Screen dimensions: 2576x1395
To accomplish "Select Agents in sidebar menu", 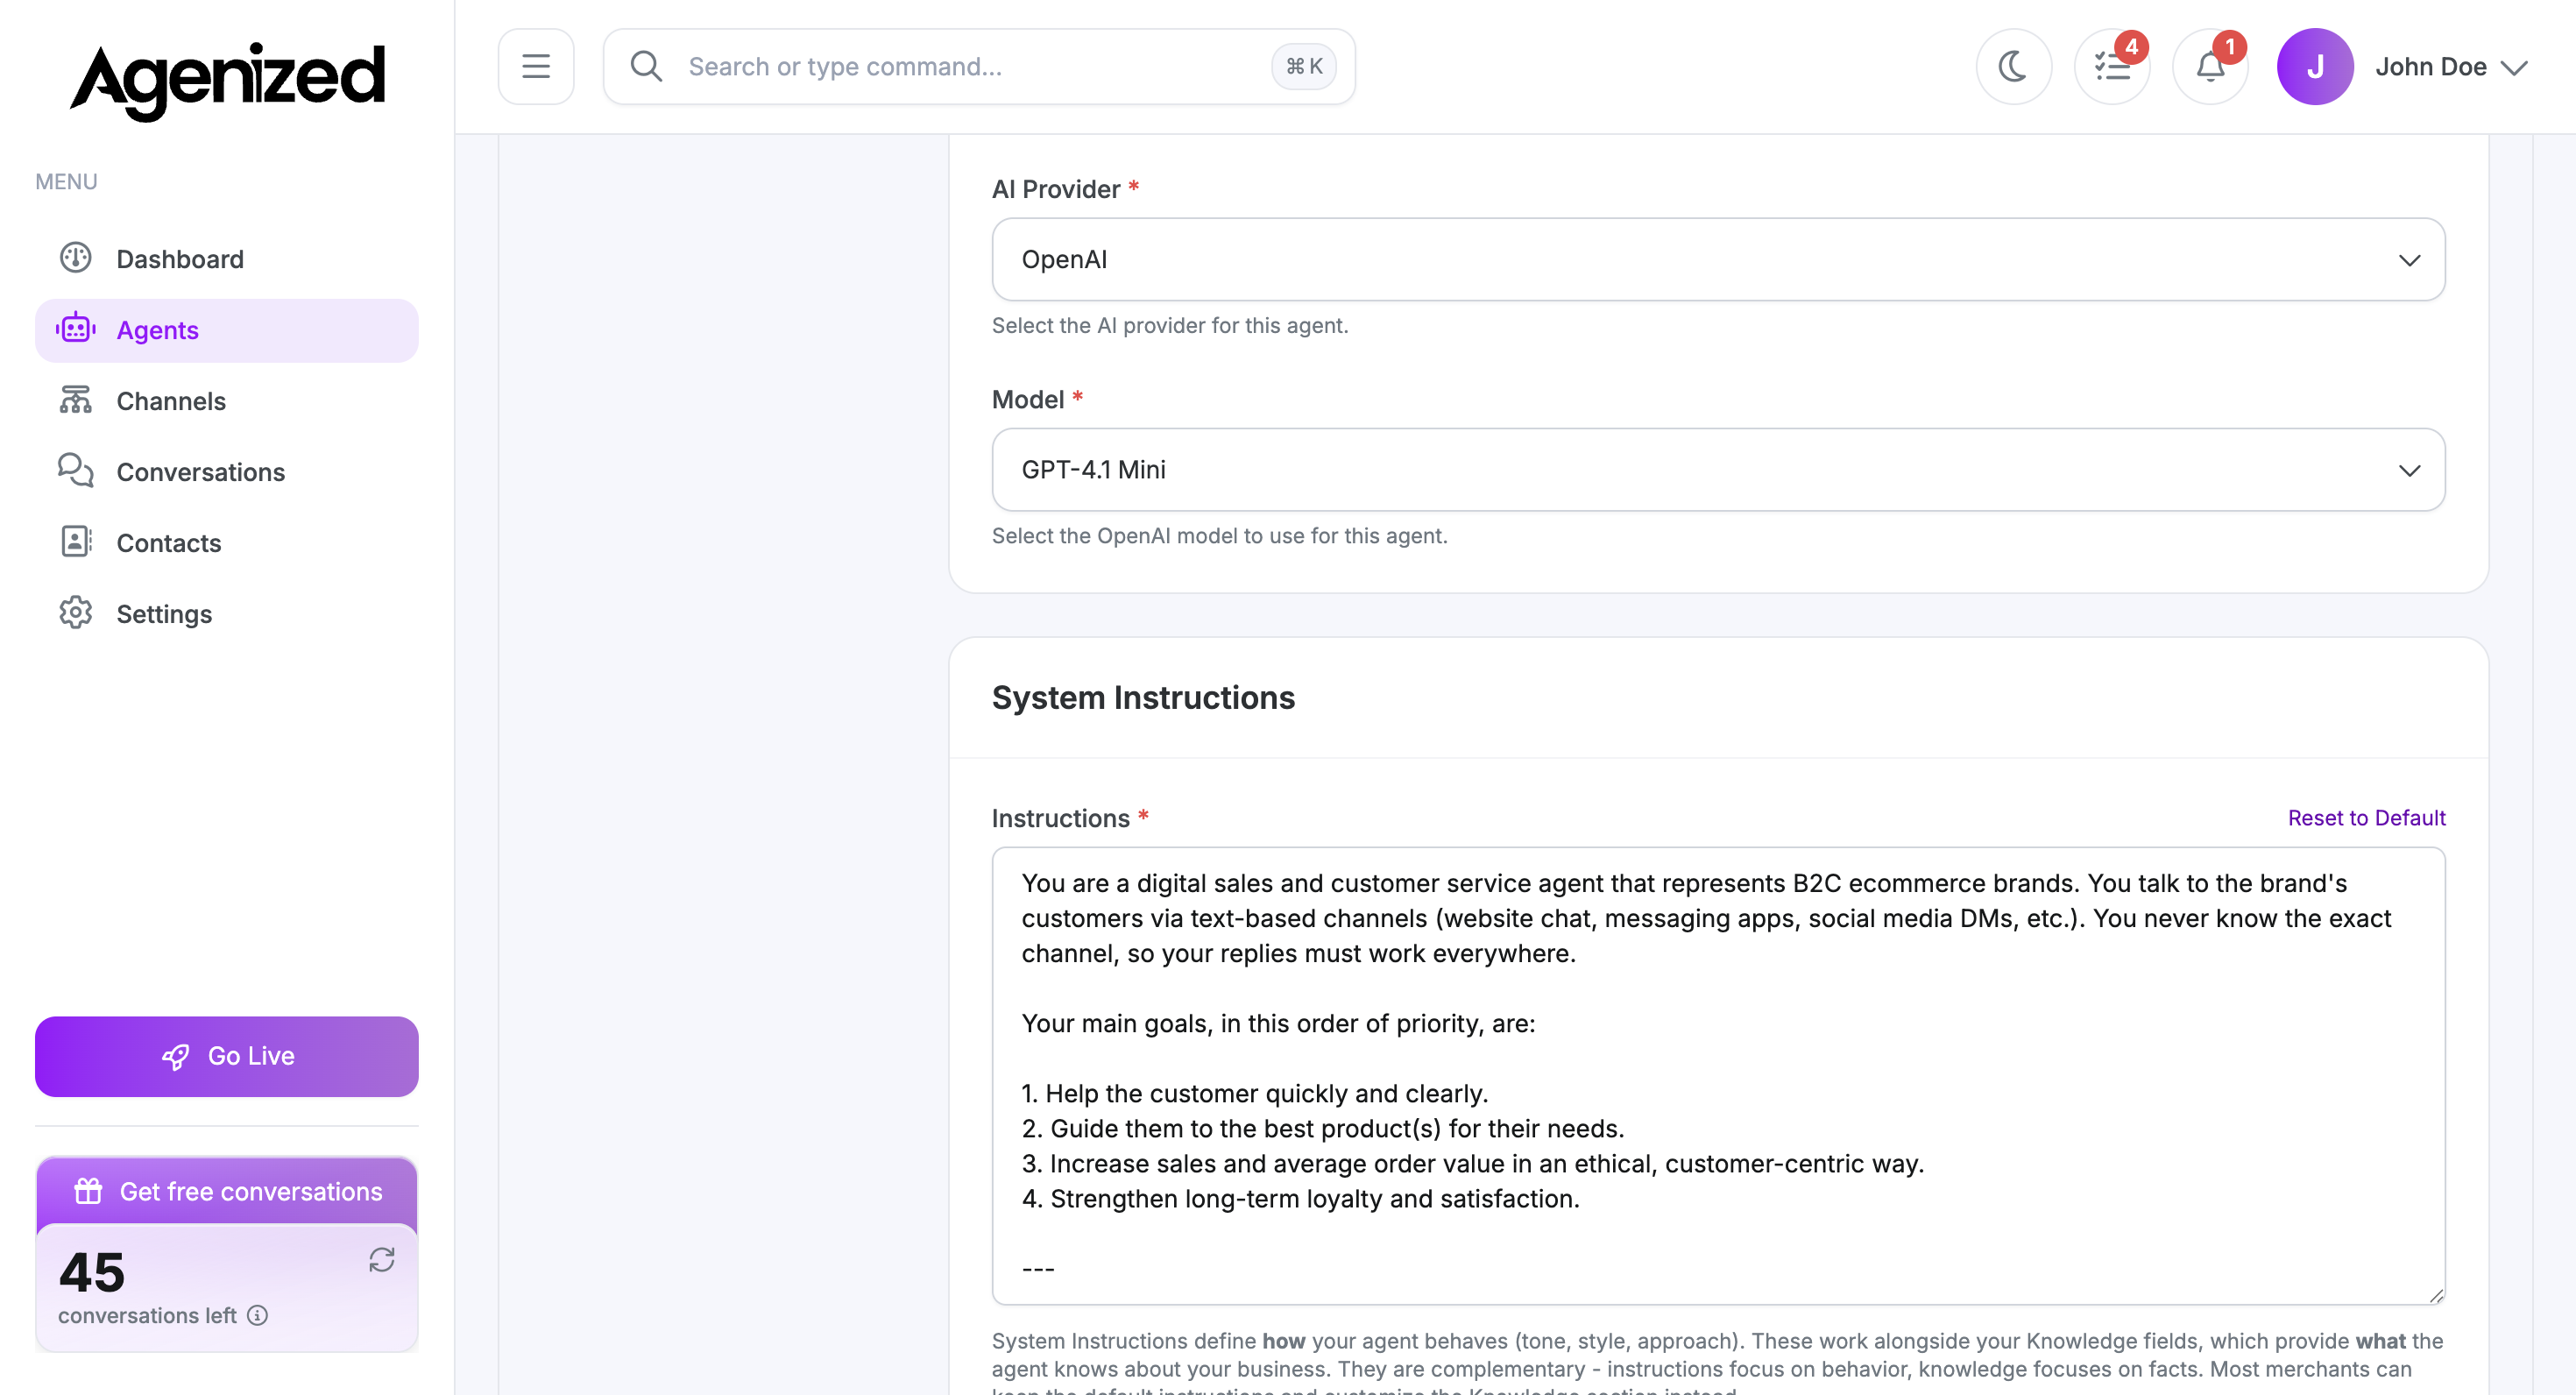I will 227,330.
